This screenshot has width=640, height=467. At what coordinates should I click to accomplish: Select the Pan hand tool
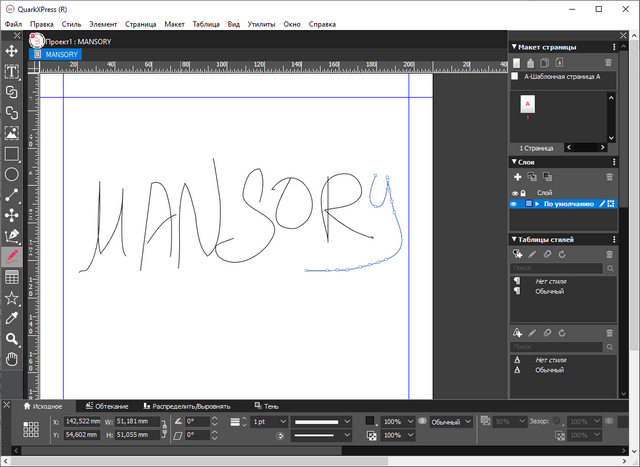point(12,359)
